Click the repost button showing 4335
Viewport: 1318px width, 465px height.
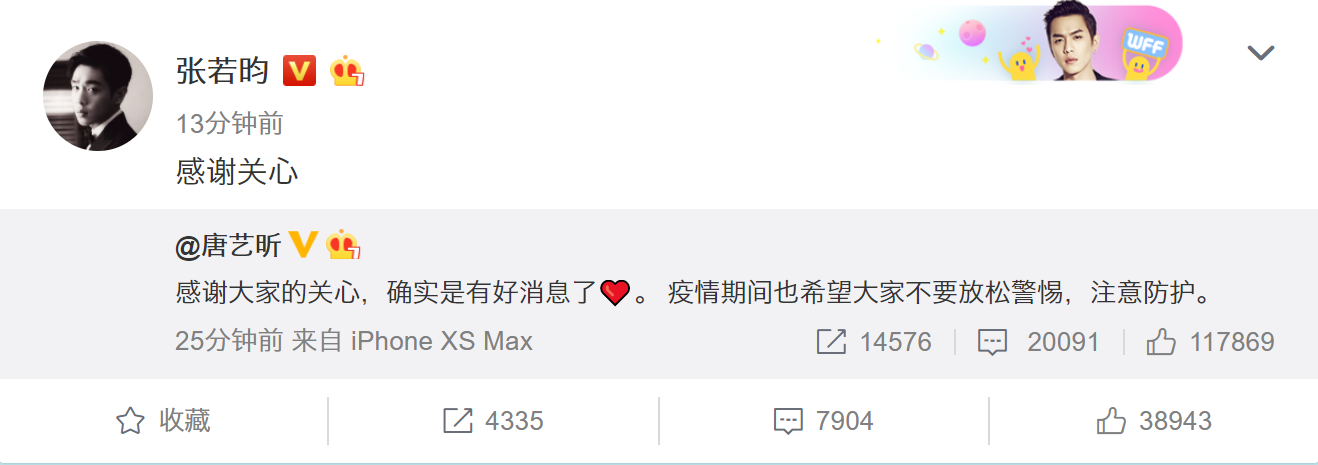click(493, 421)
